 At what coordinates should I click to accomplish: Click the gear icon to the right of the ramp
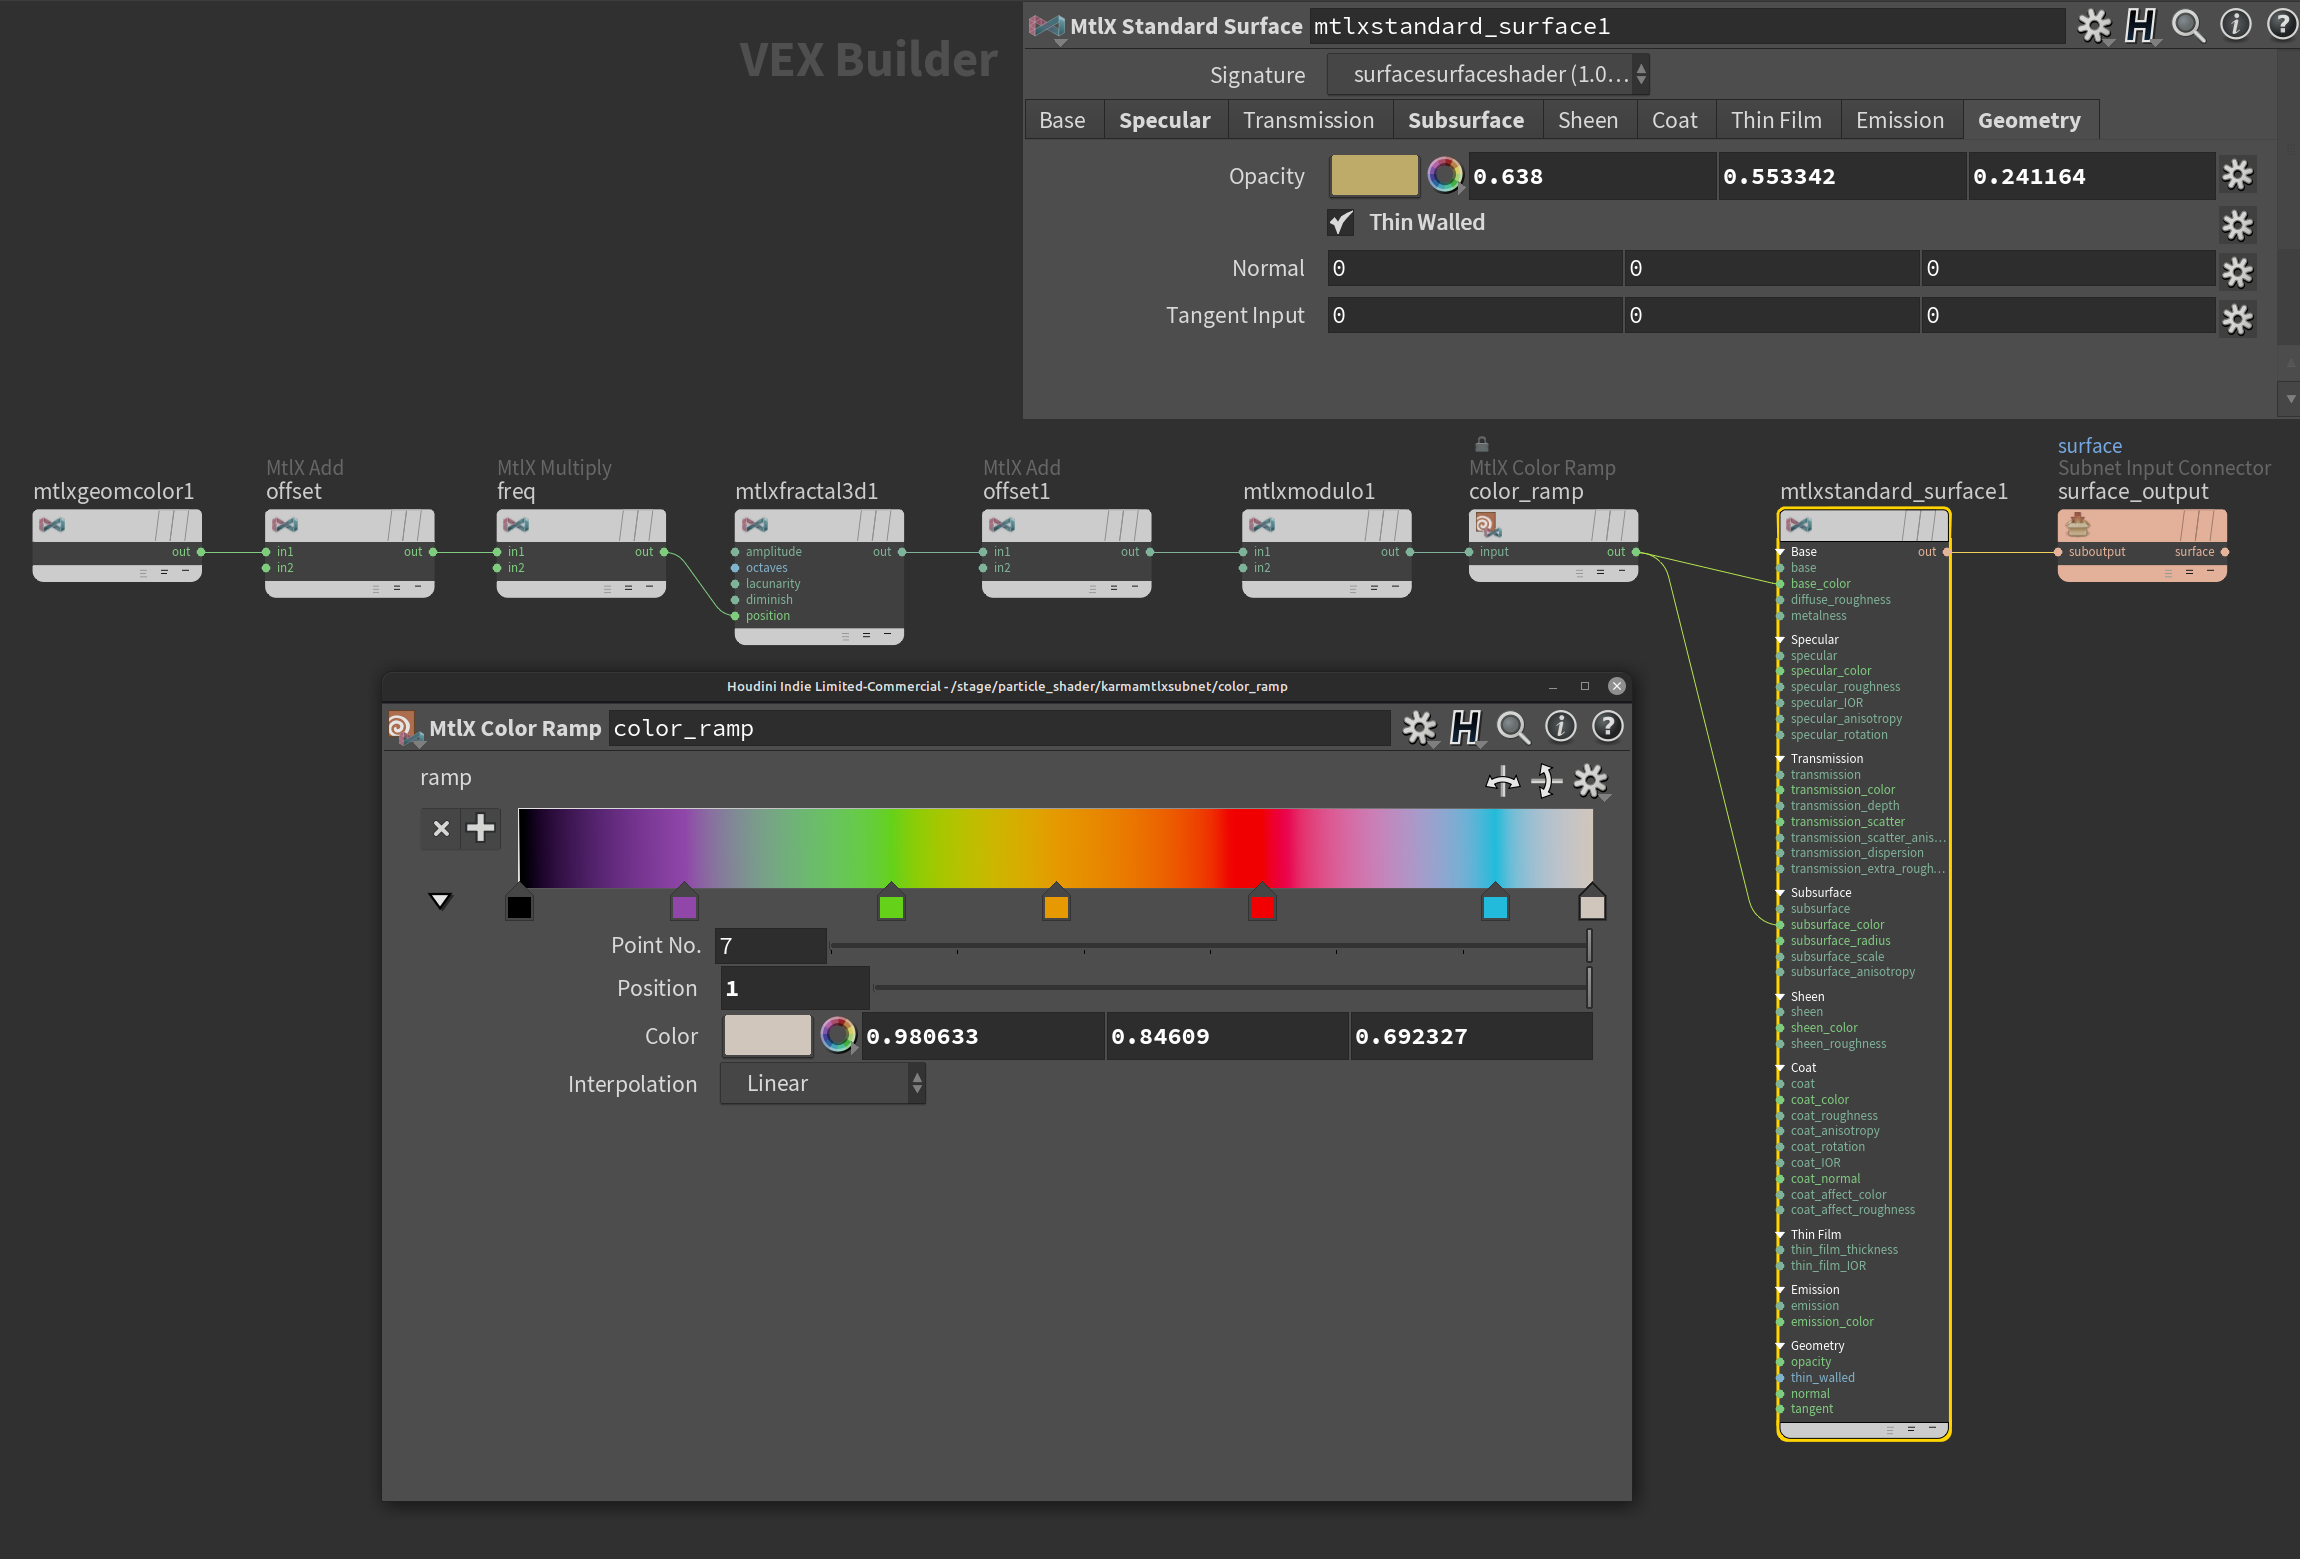(x=1590, y=781)
